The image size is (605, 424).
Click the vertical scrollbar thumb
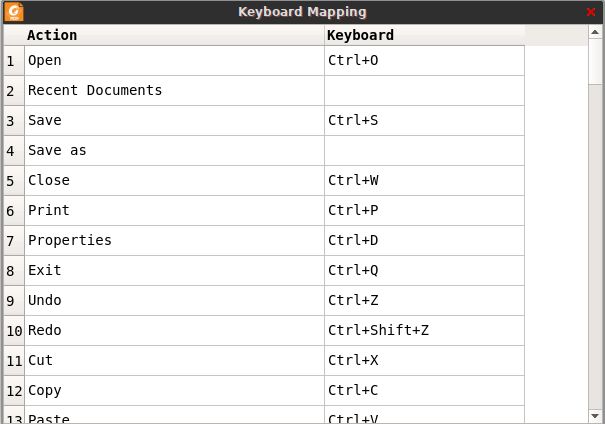595,61
